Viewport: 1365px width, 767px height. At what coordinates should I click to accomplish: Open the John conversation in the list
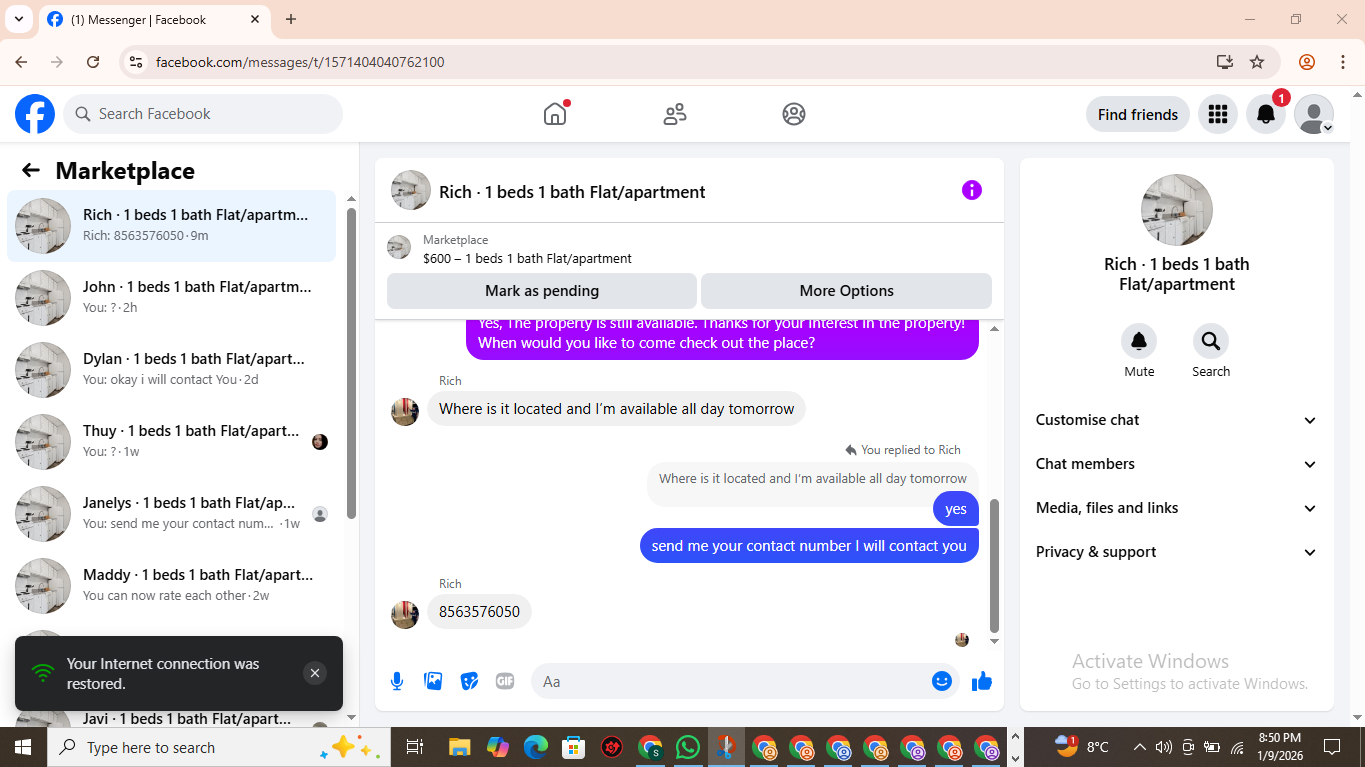click(x=172, y=298)
